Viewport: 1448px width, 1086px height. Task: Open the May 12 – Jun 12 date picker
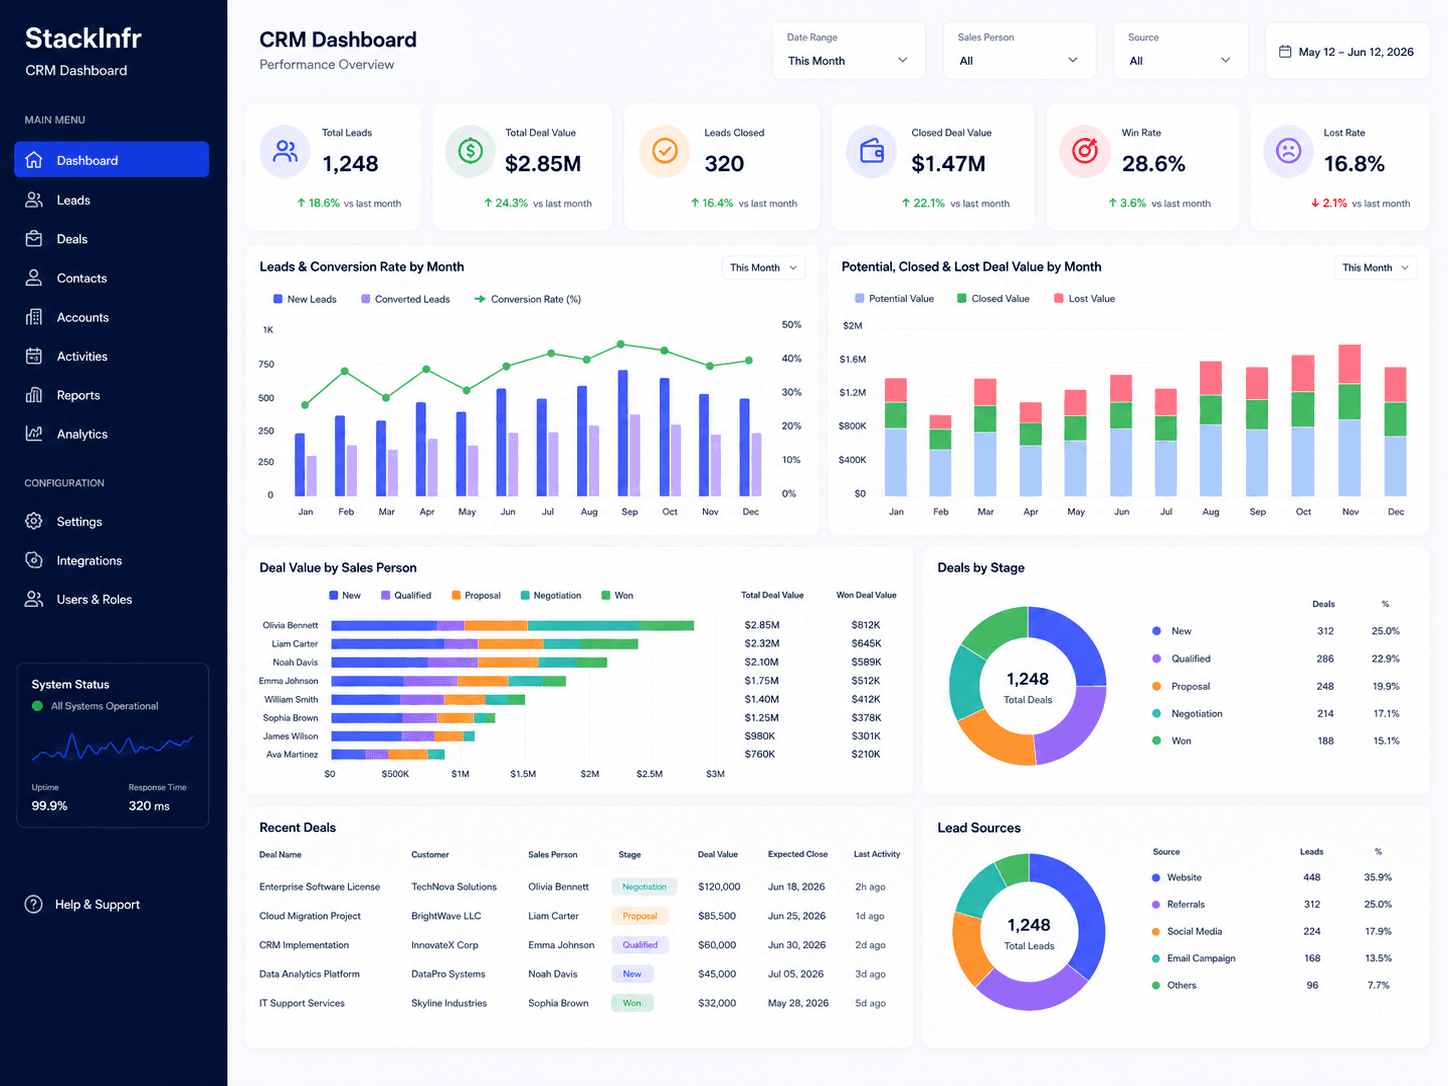coord(1347,51)
